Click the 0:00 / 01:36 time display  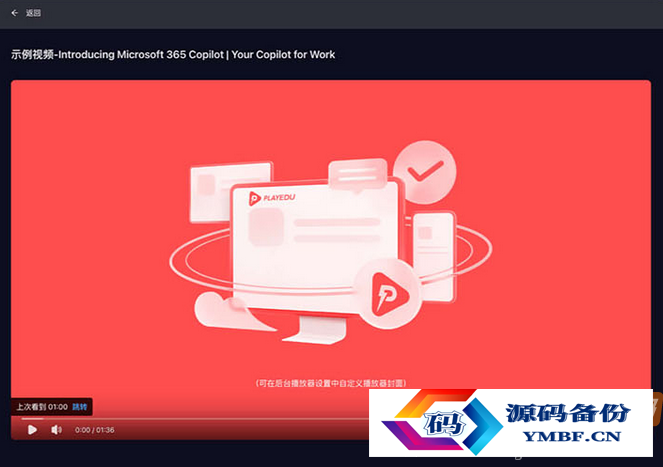(95, 430)
